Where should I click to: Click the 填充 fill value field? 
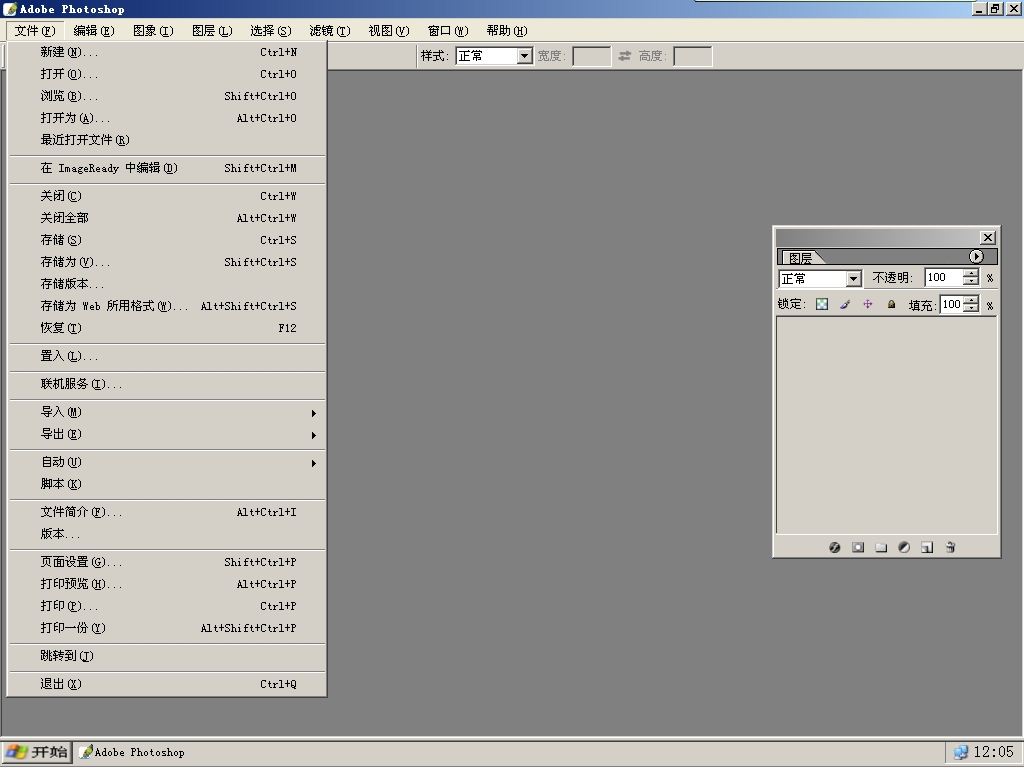(951, 304)
